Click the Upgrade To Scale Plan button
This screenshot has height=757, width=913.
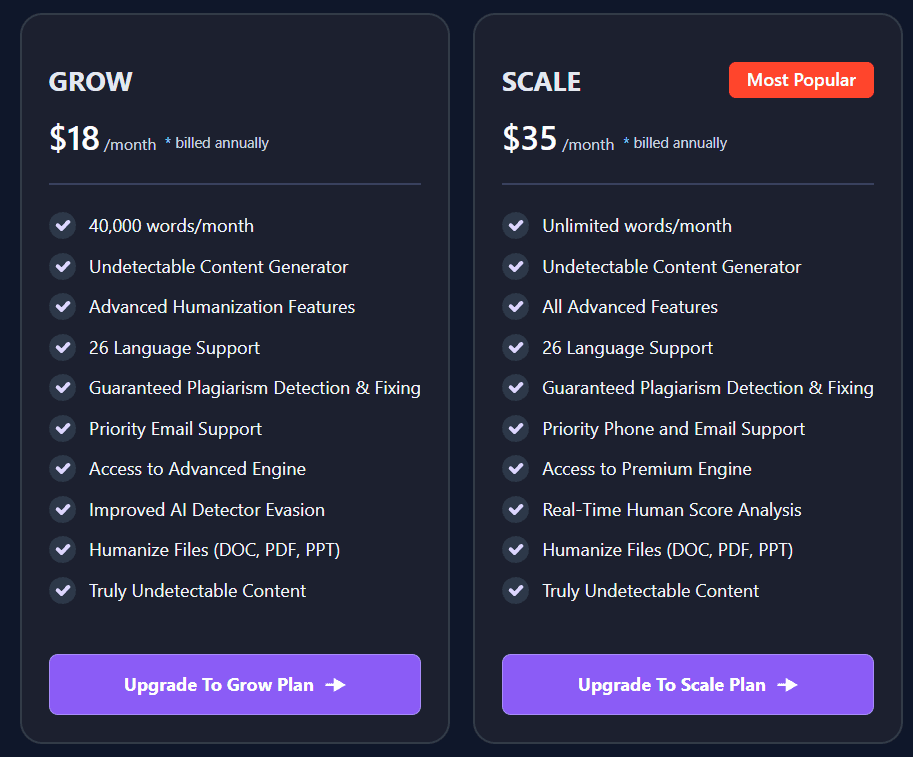tap(687, 685)
